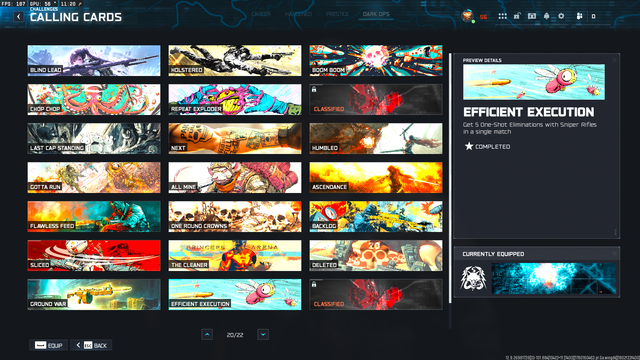Viewport: 640px width, 360px height.
Task: Click the Completed star icon
Action: click(469, 146)
